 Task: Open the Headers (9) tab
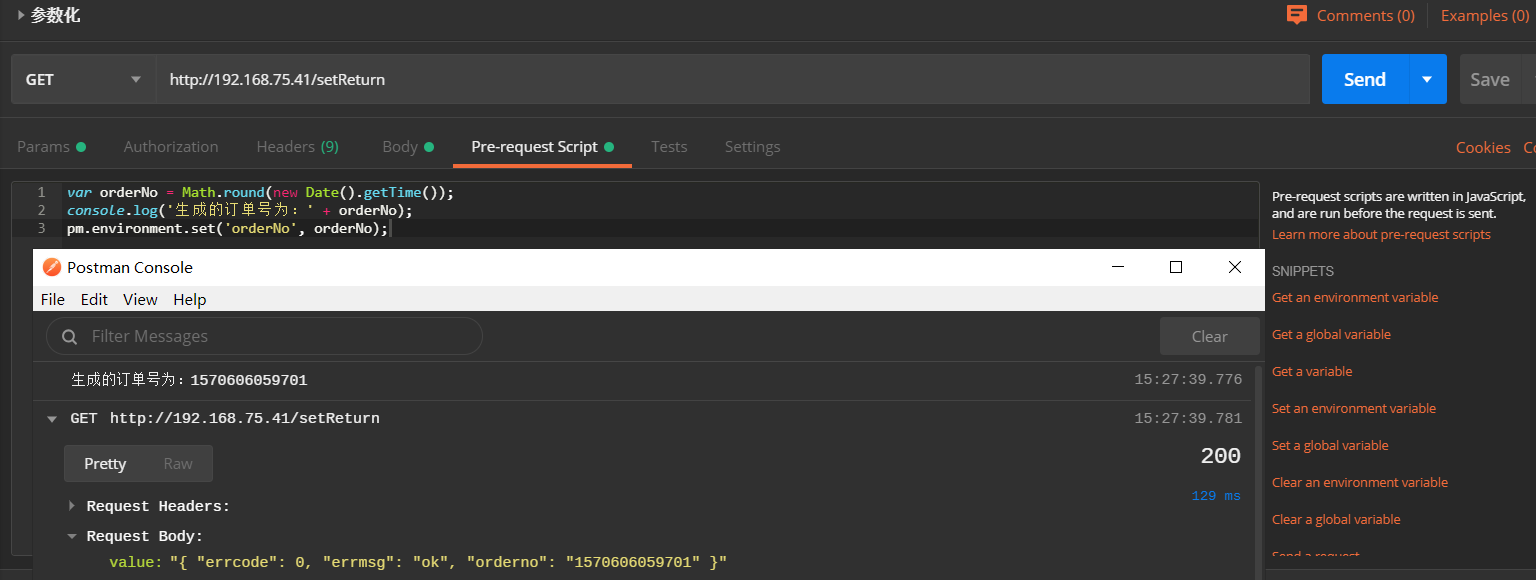coord(297,146)
